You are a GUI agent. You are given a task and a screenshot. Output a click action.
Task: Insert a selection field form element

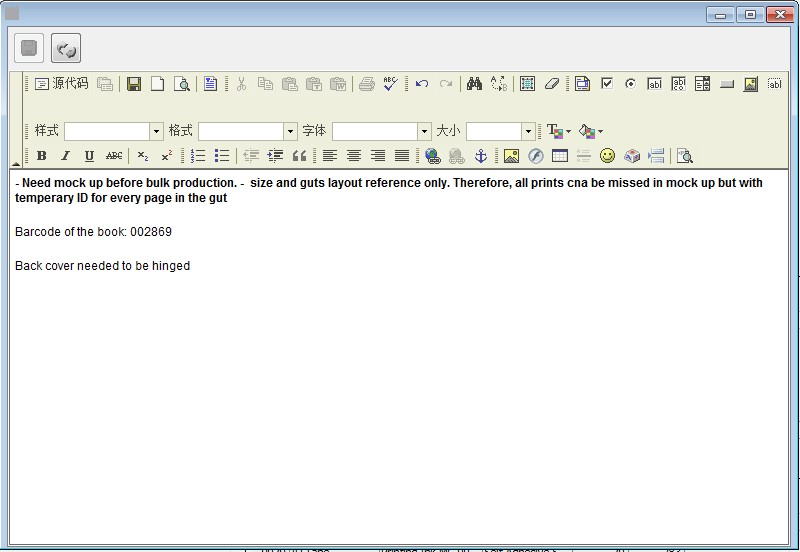coord(703,84)
